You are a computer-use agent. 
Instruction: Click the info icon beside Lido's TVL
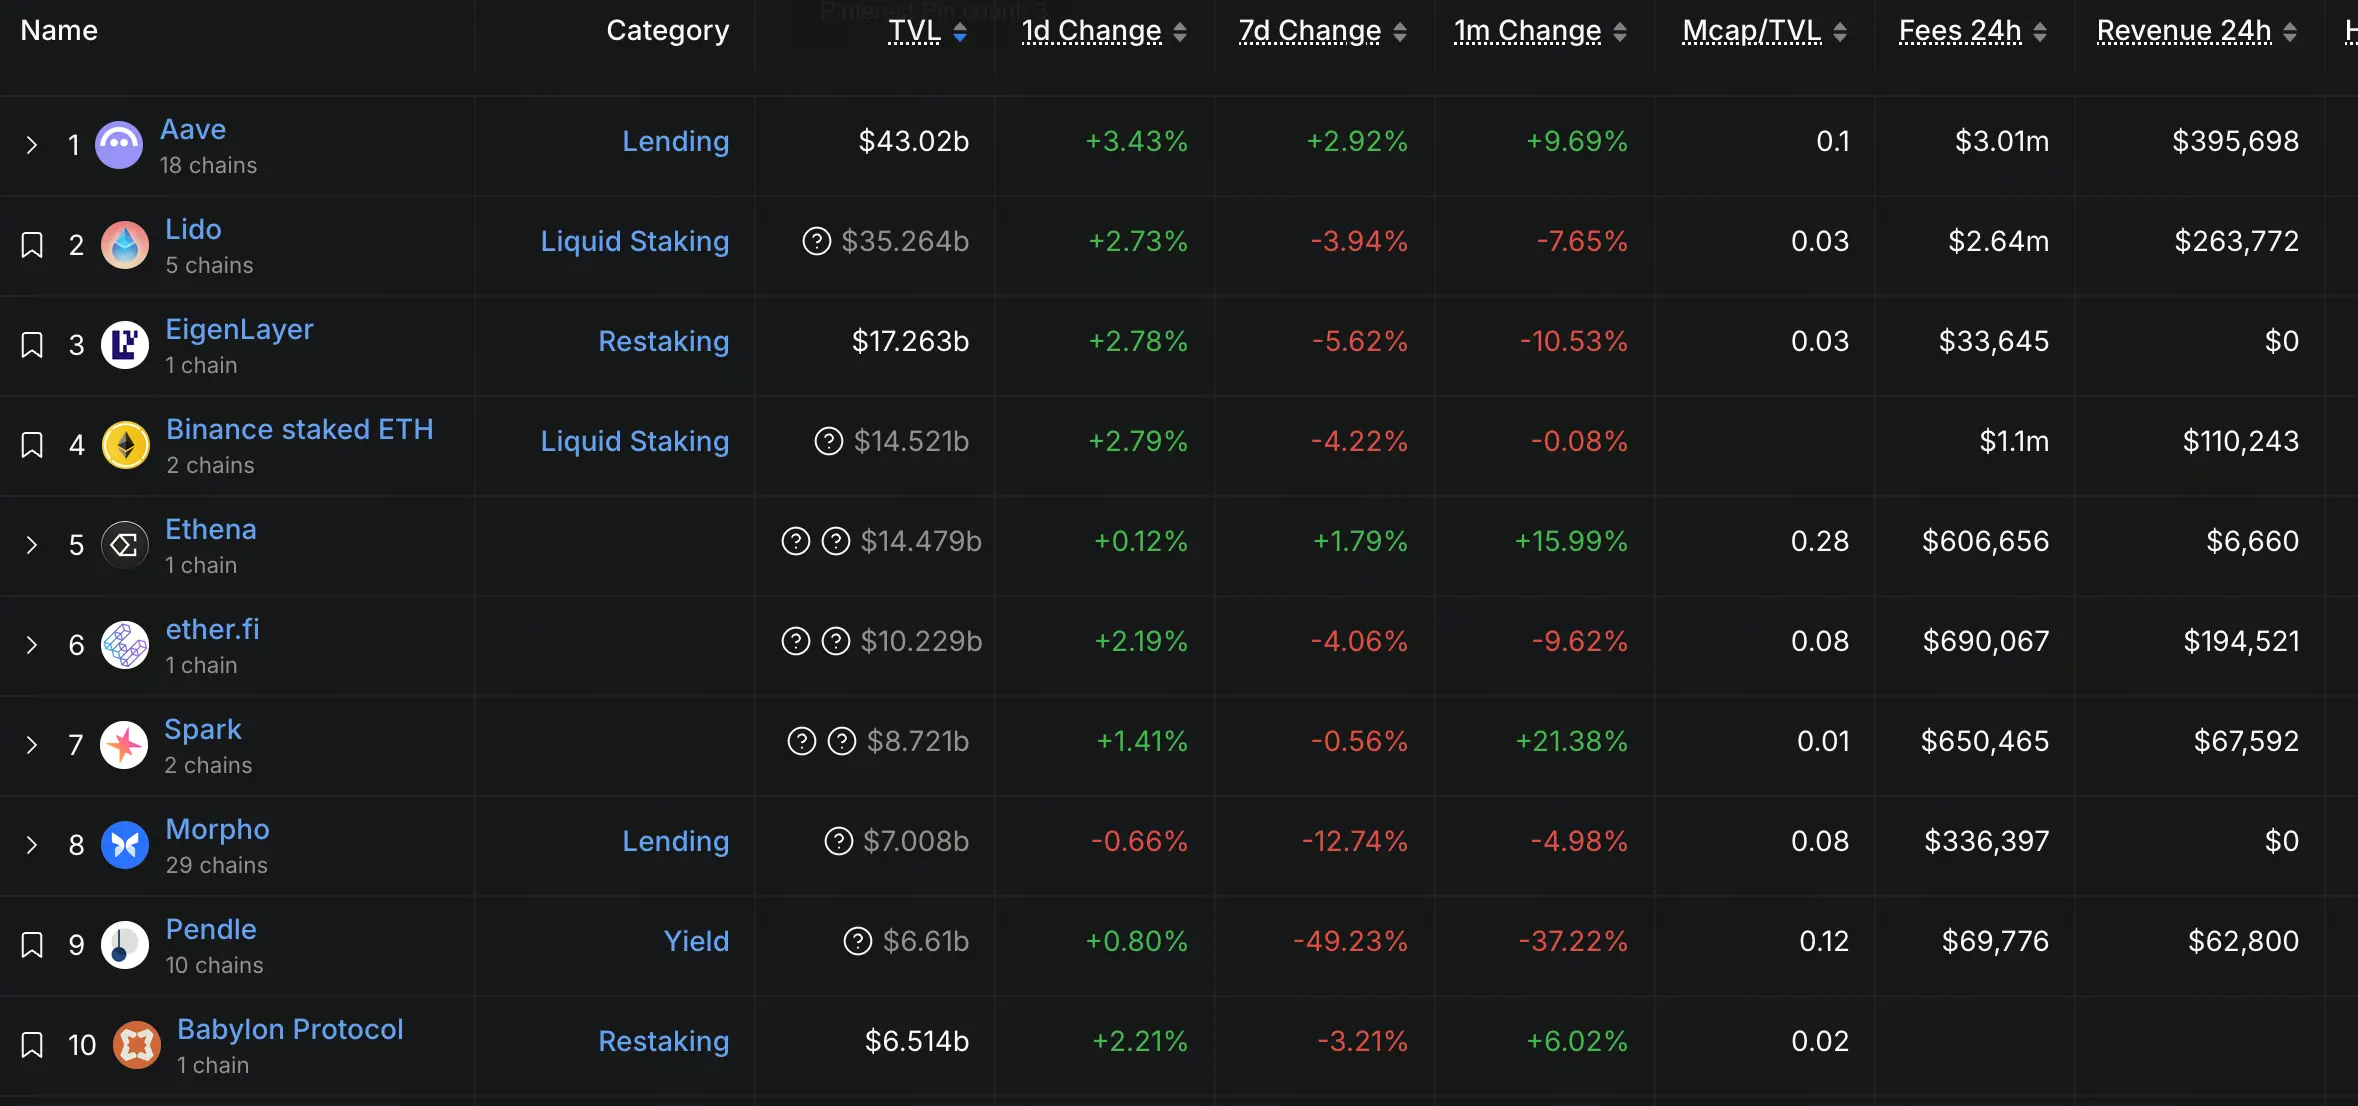pos(817,241)
